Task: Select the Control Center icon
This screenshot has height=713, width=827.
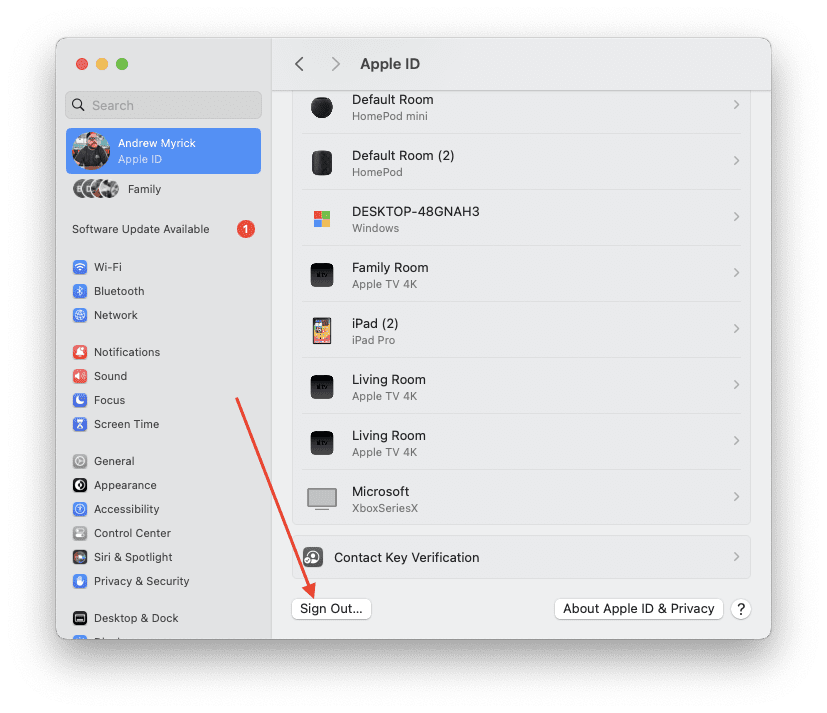Action: pyautogui.click(x=80, y=533)
